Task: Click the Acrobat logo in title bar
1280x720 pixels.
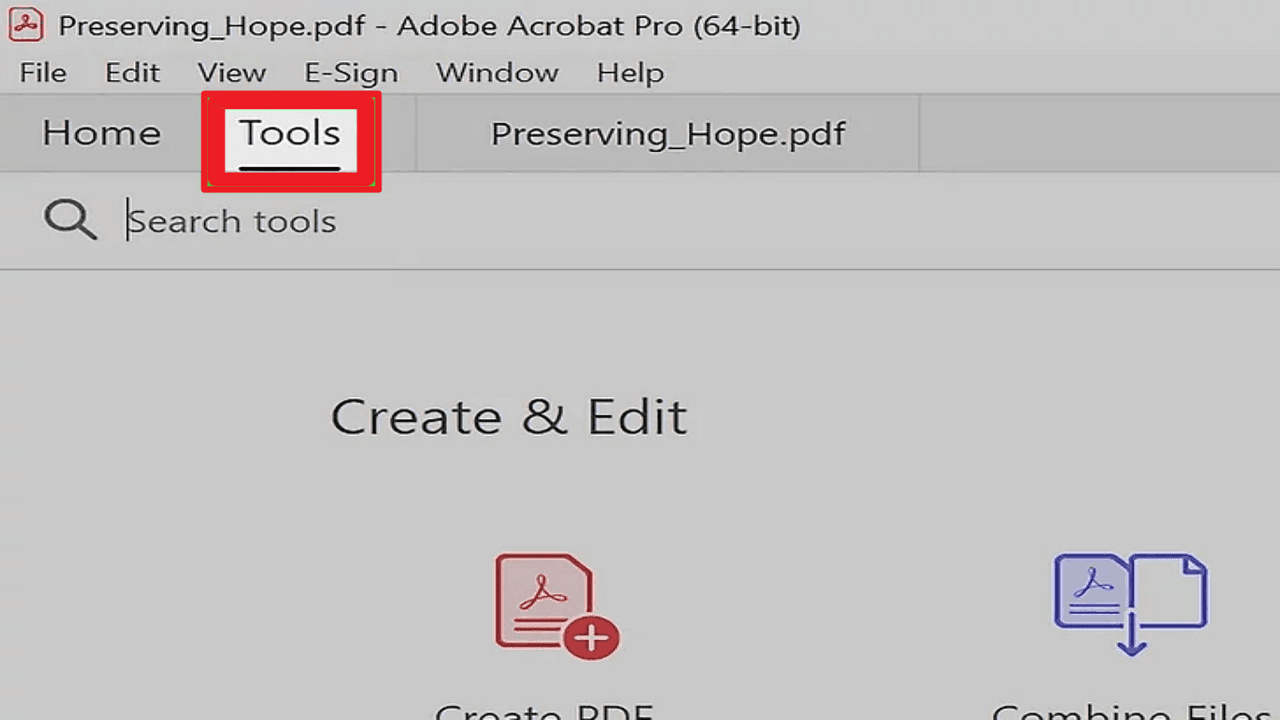Action: (x=26, y=25)
